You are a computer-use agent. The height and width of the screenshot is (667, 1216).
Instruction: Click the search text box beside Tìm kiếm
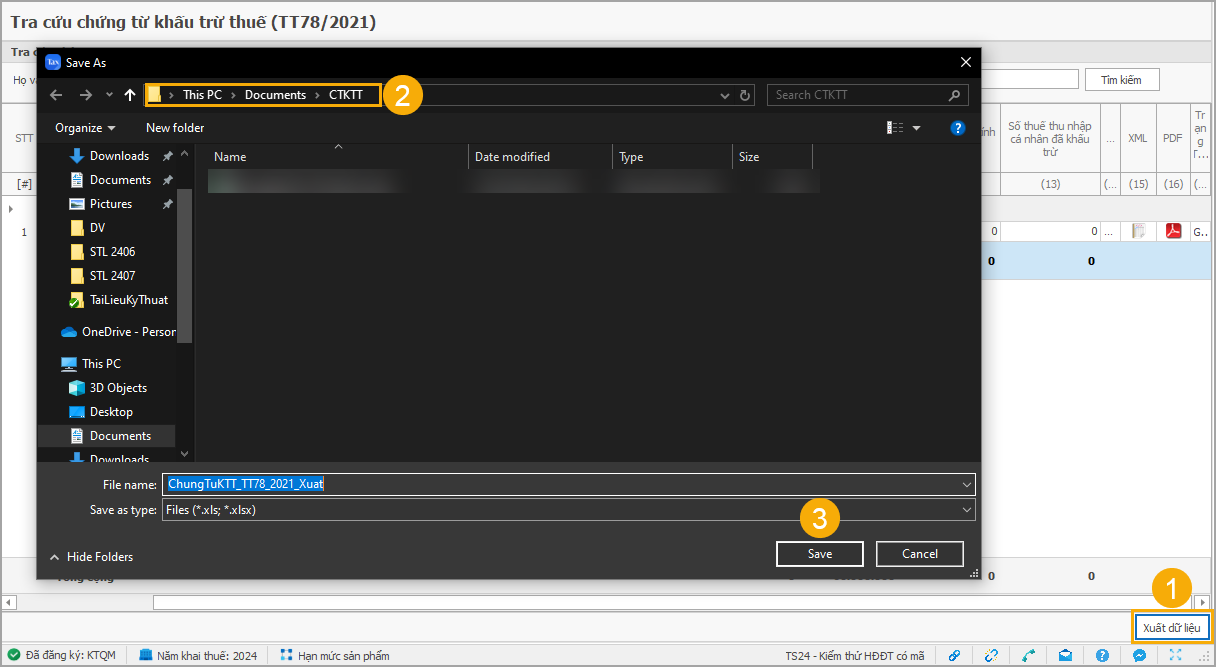[1029, 79]
